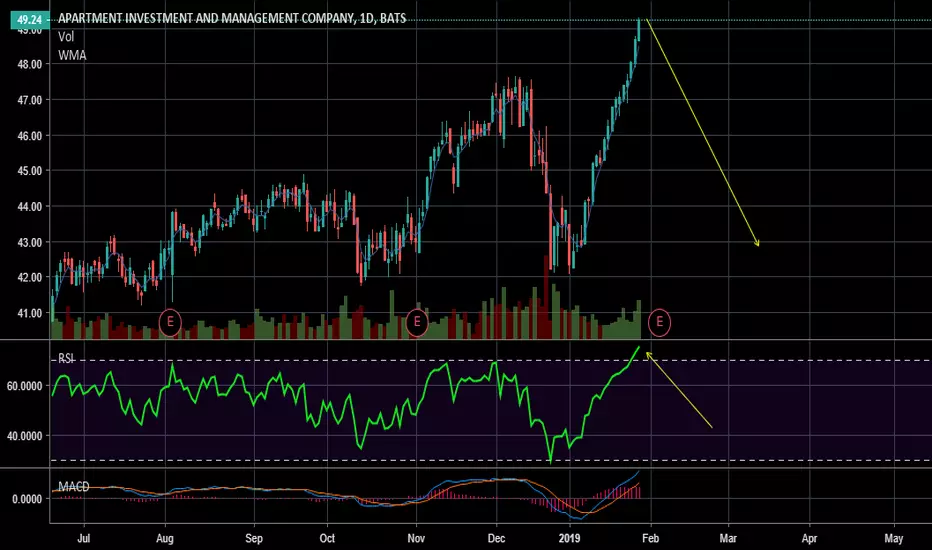Screen dimensions: 932x550
Task: Click the Nov label on time axis
Action: (x=416, y=538)
